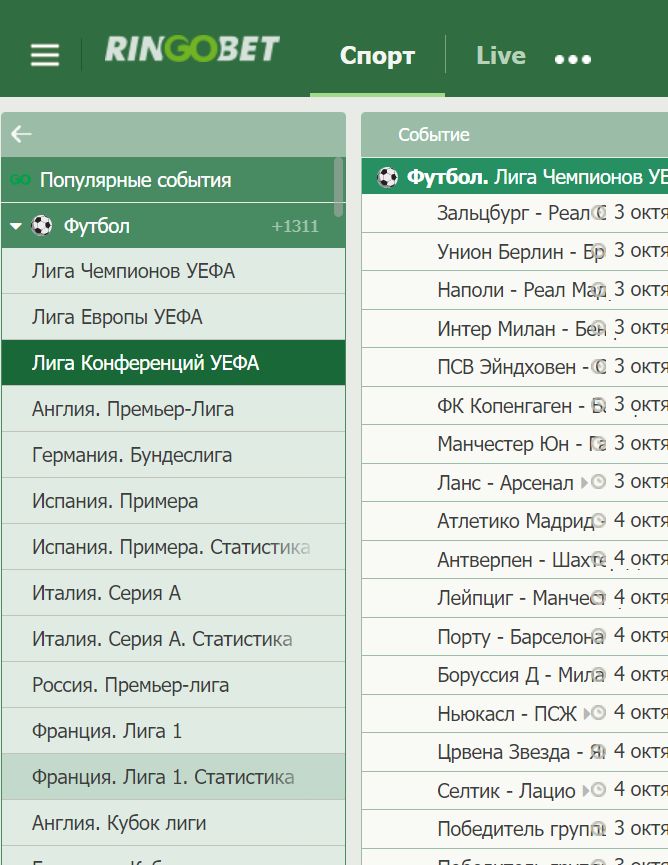Viewport: 668px width, 865px height.
Task: Select Лига Чемпионов УЕФА league
Action: click(x=173, y=271)
